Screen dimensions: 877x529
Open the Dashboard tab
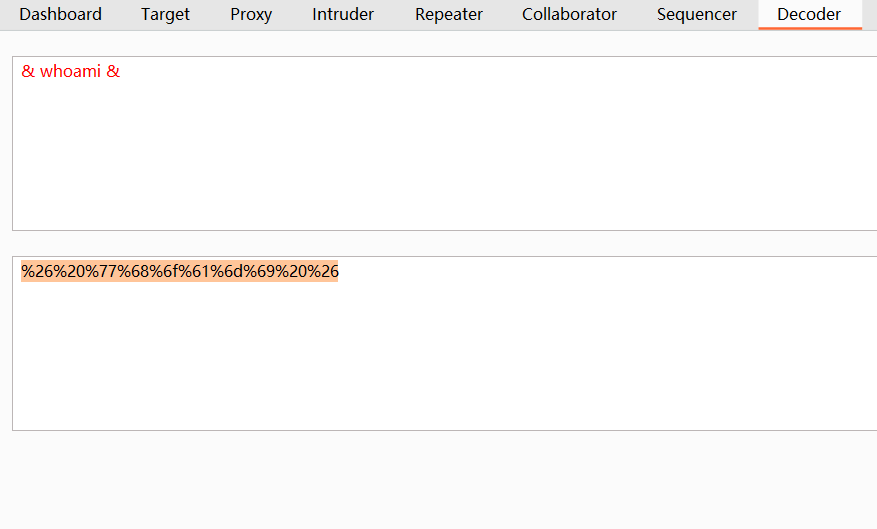pyautogui.click(x=60, y=14)
